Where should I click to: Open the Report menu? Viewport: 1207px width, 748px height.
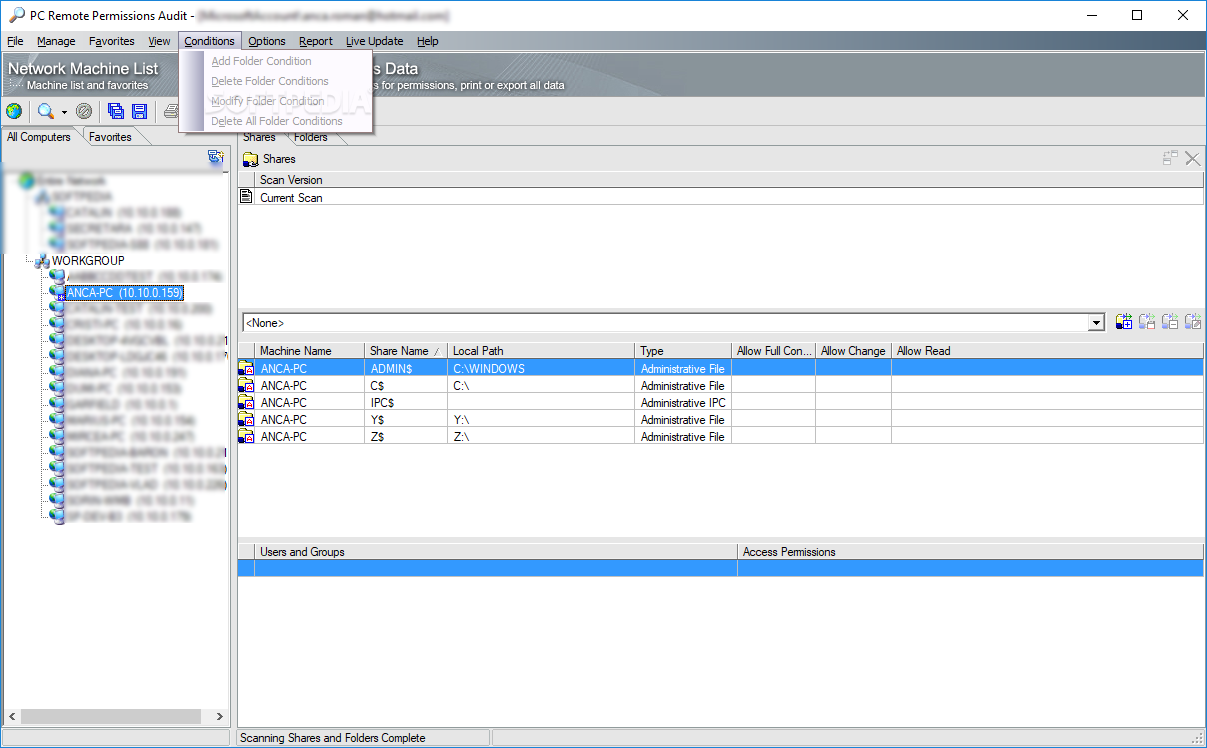click(316, 41)
